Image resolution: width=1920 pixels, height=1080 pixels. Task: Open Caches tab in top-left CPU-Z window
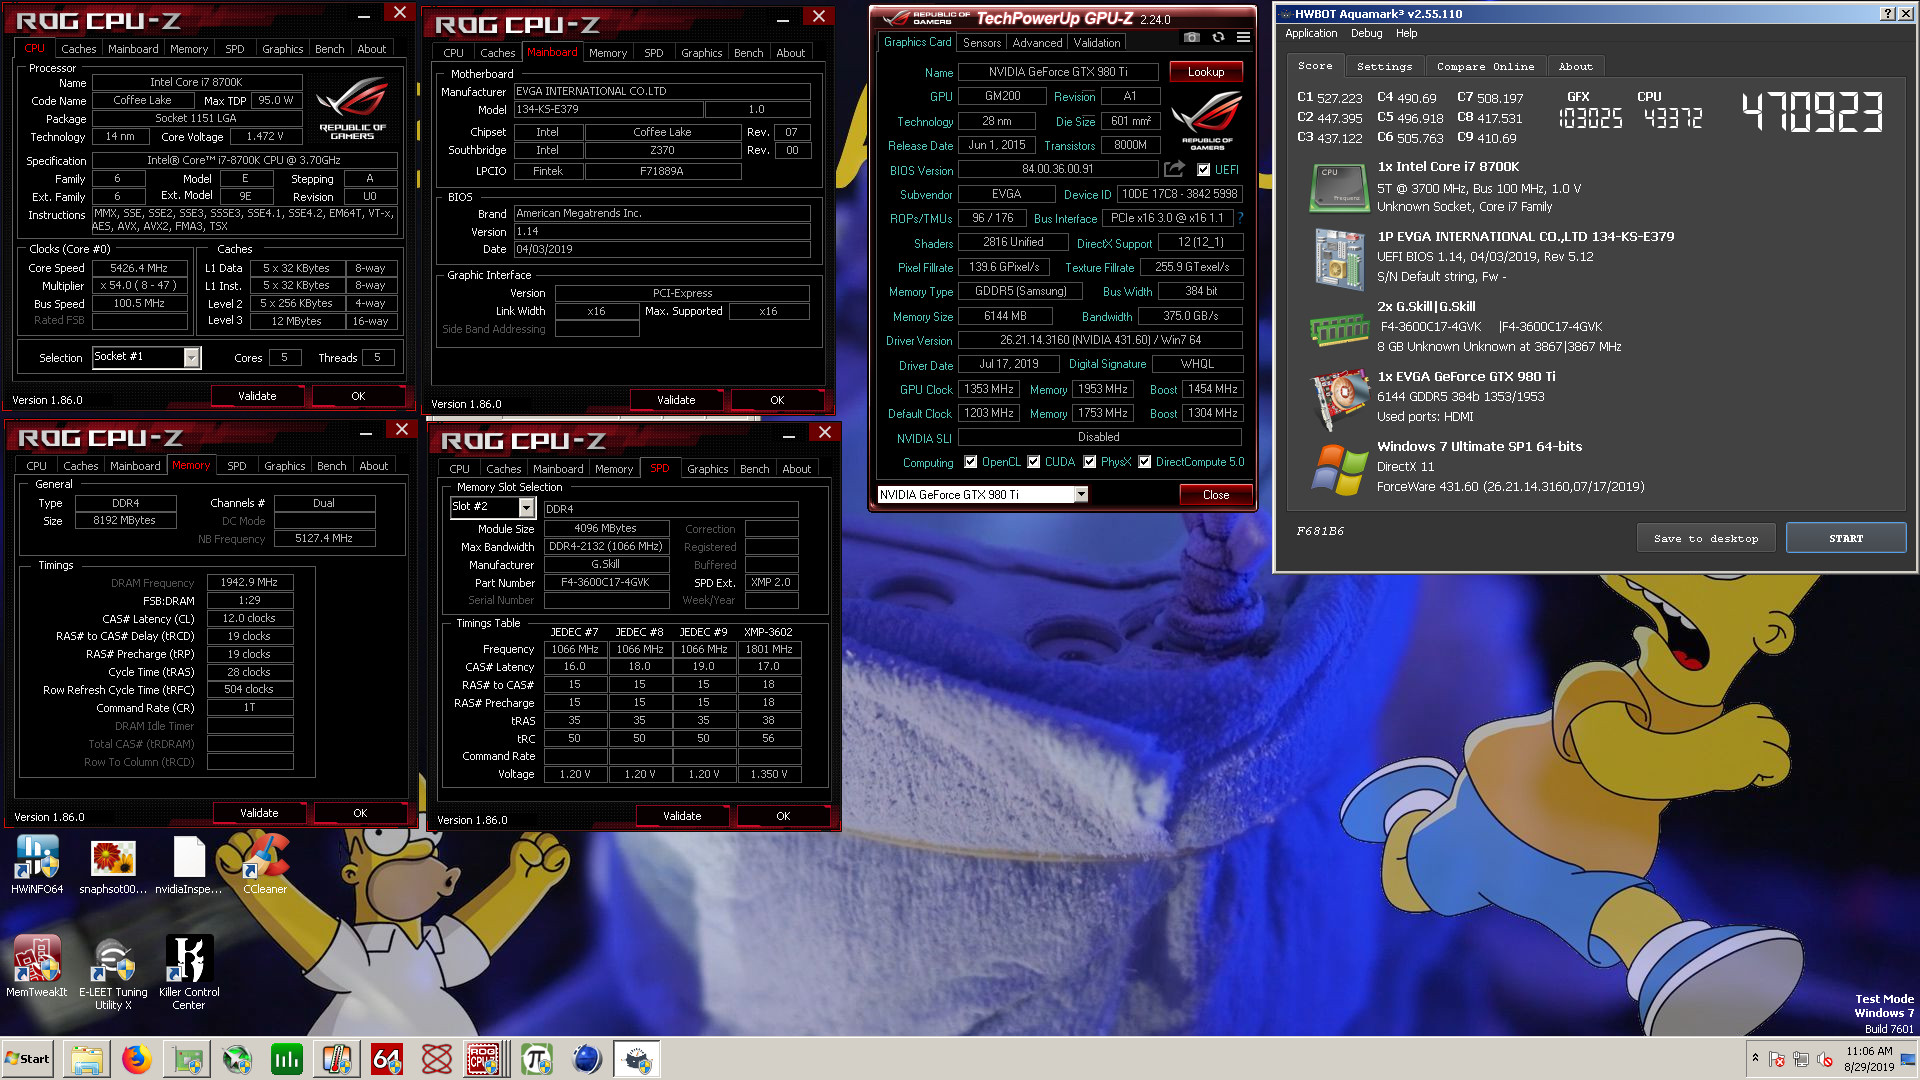click(x=79, y=49)
